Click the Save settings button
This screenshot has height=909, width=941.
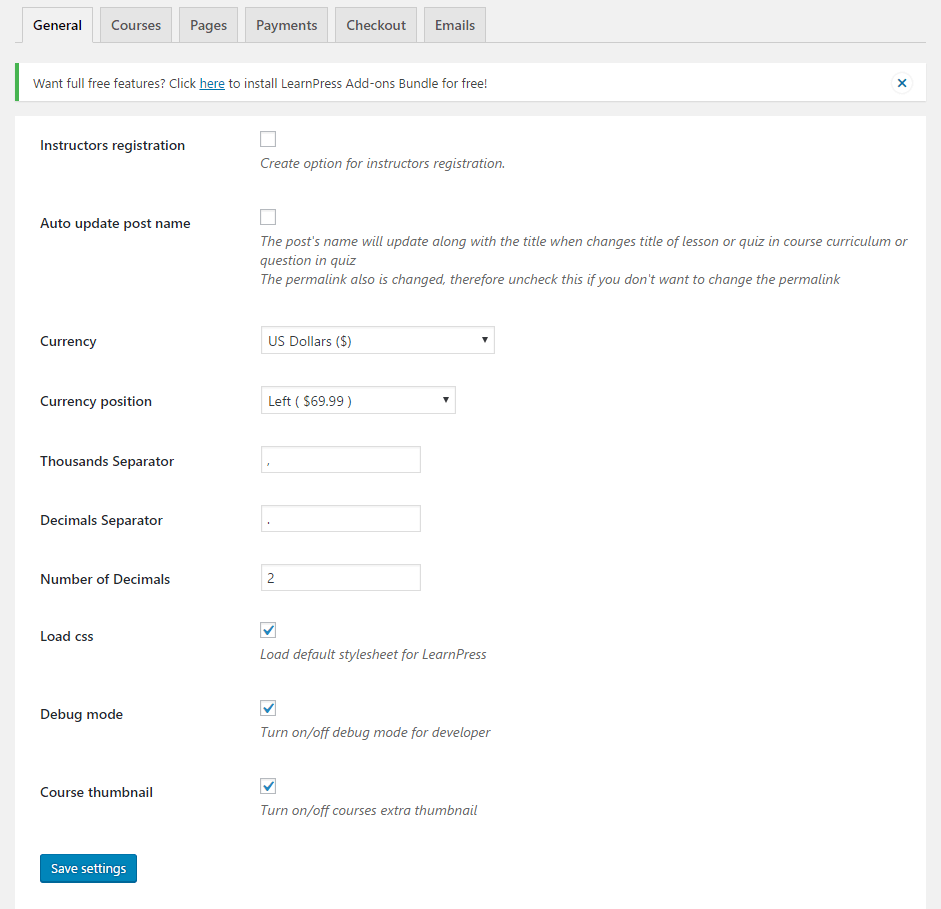[x=88, y=868]
